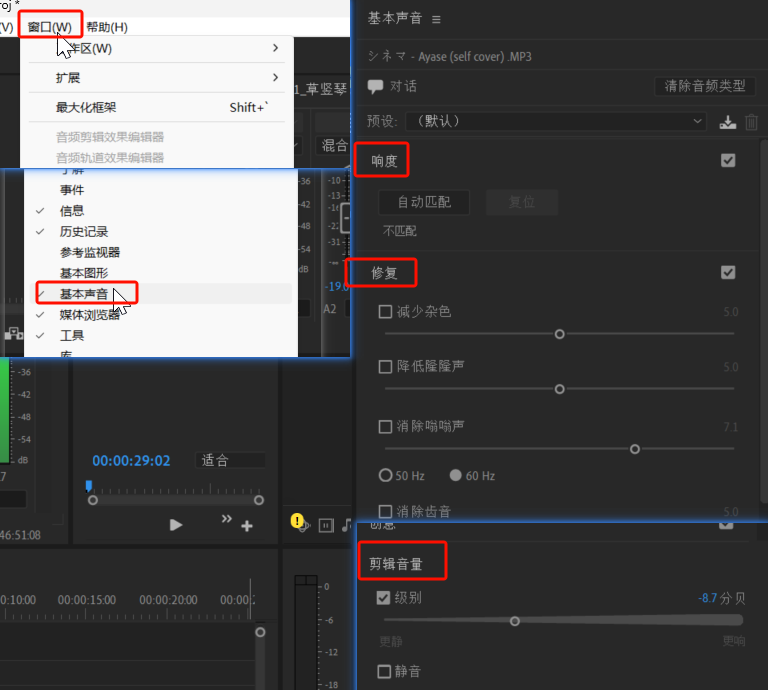The height and width of the screenshot is (690, 768).
Task: Toggle the 修复 section checkbox
Action: coord(728,272)
